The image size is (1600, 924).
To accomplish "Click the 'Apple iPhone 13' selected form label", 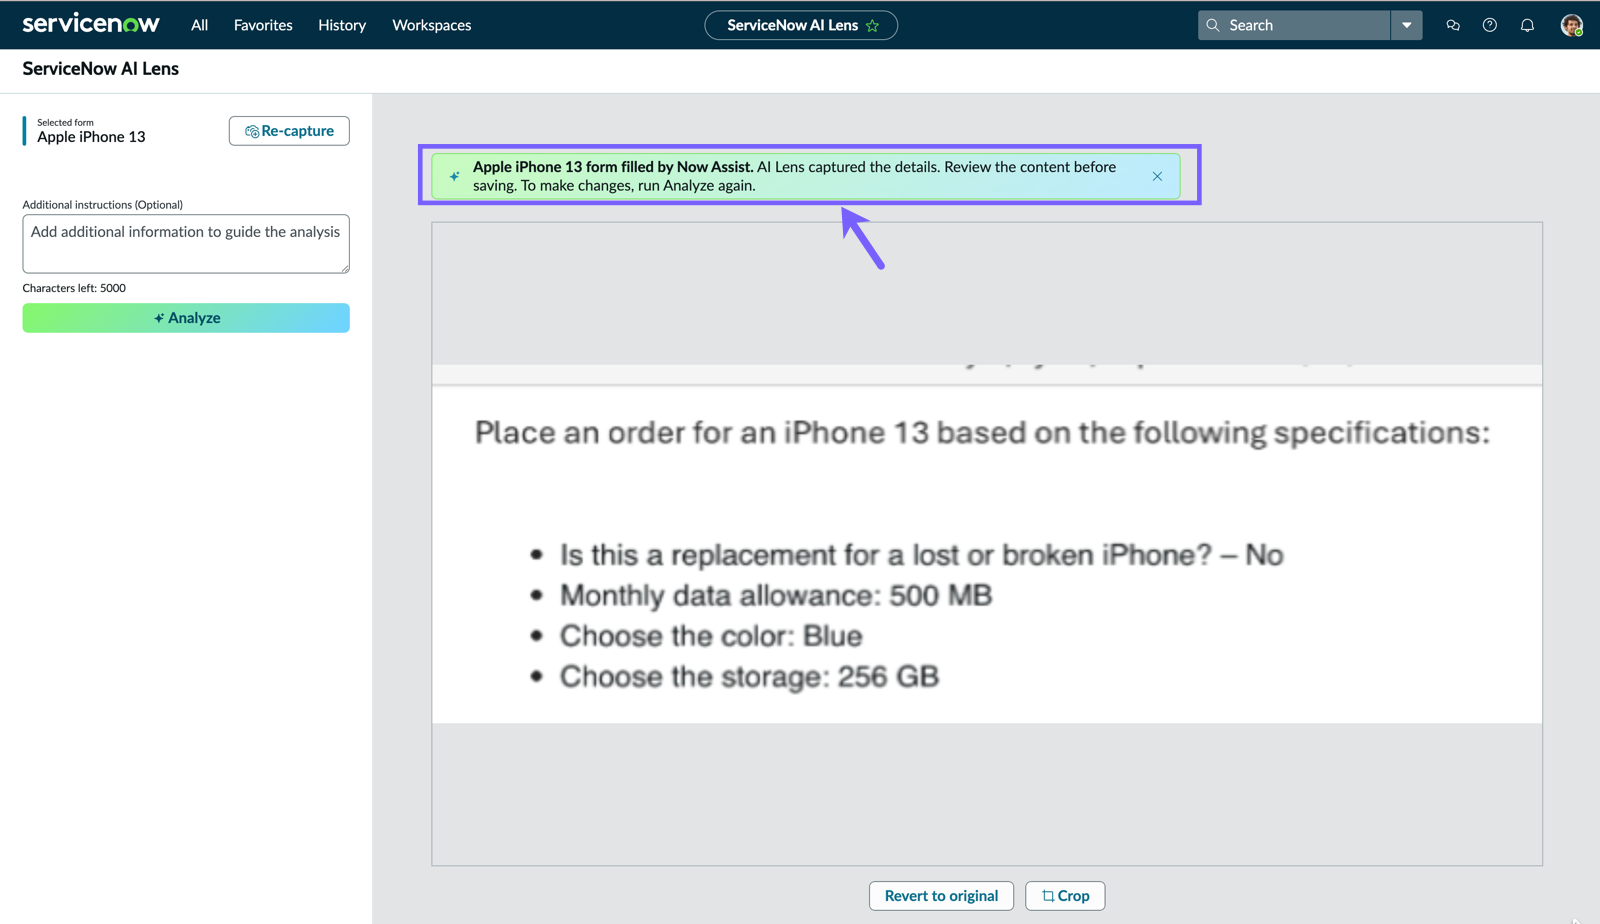I will (x=91, y=137).
